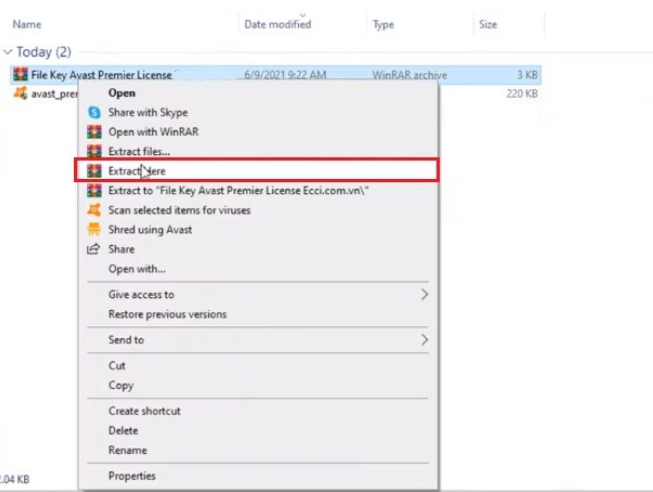Click the Today (2) group label

coord(44,52)
